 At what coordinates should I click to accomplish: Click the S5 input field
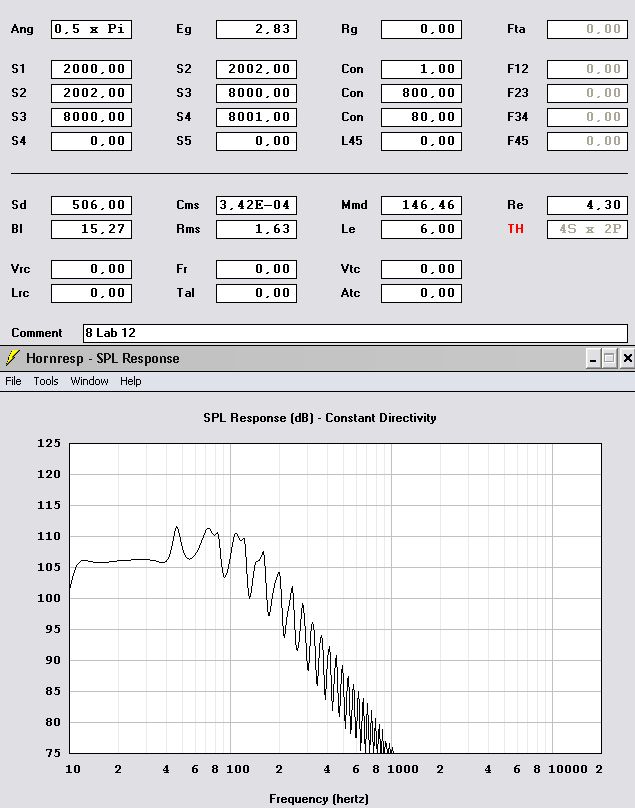pyautogui.click(x=256, y=141)
